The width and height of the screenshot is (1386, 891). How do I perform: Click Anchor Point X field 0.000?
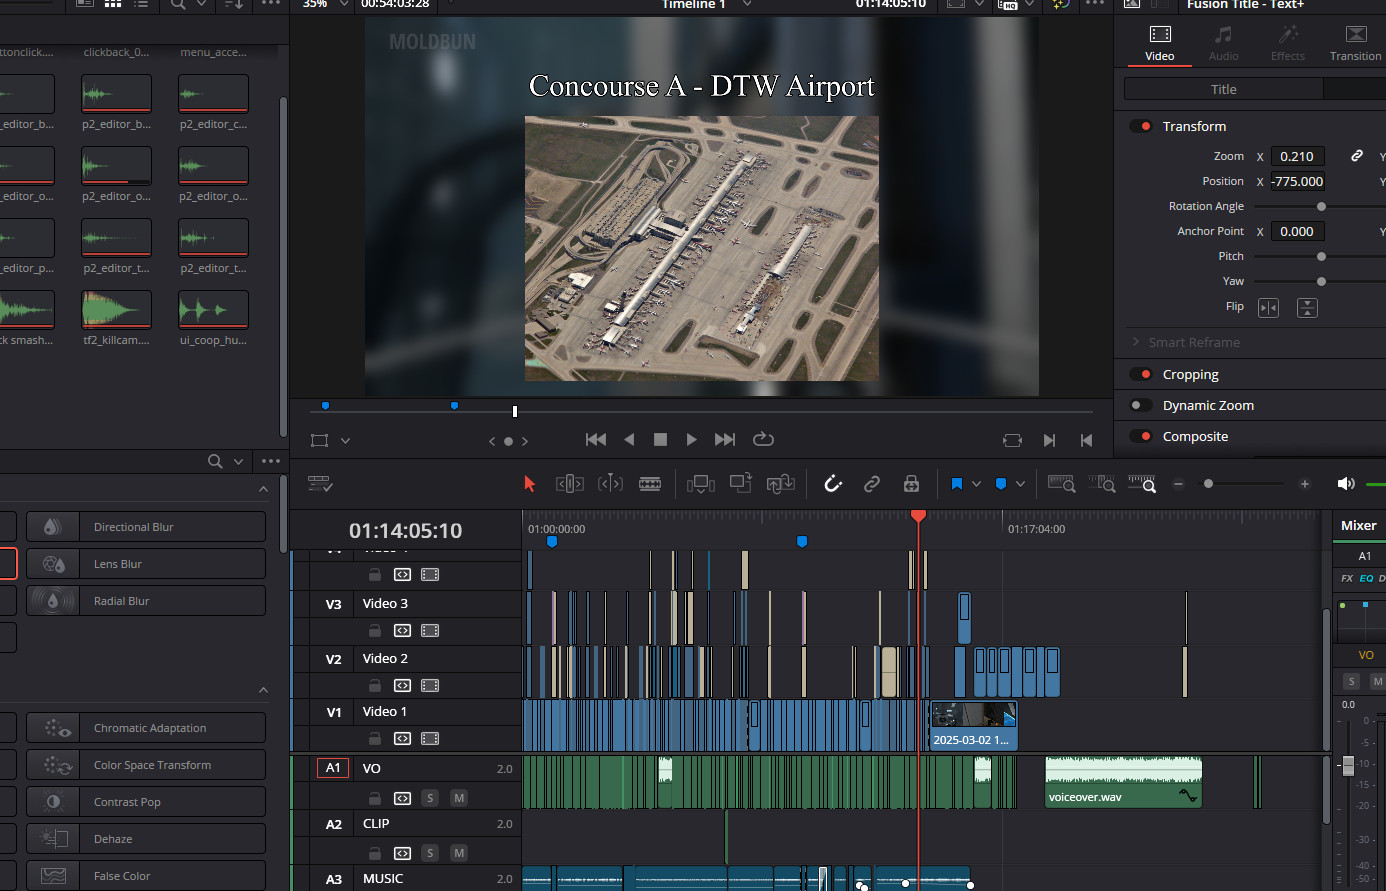click(1297, 231)
